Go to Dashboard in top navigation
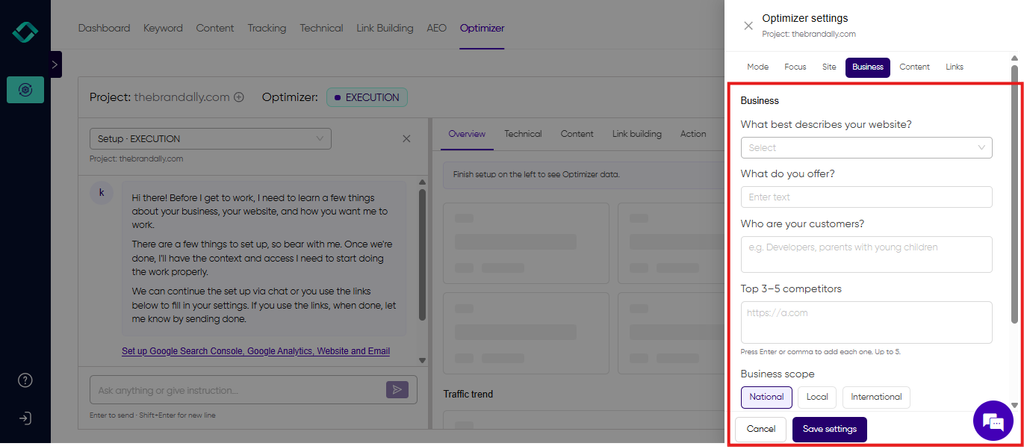The height and width of the screenshot is (447, 1024). 104,28
